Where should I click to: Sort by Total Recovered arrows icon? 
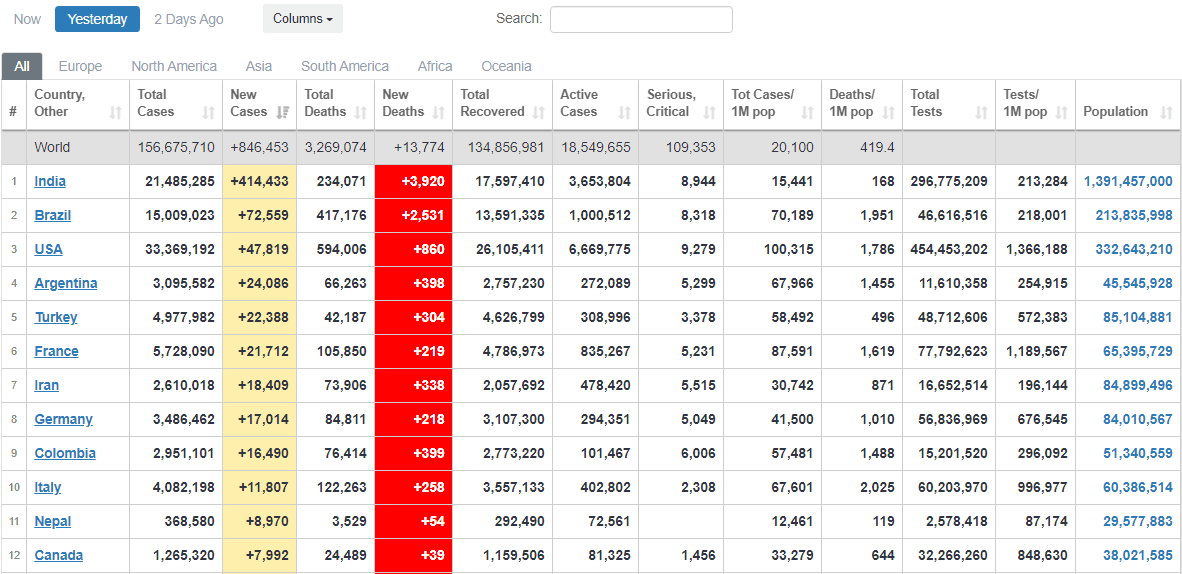tap(539, 112)
